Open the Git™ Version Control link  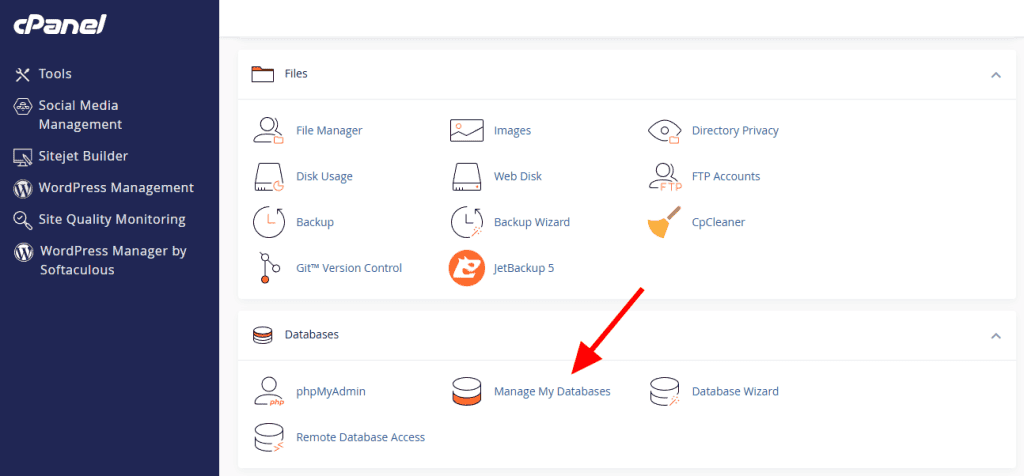click(x=349, y=268)
